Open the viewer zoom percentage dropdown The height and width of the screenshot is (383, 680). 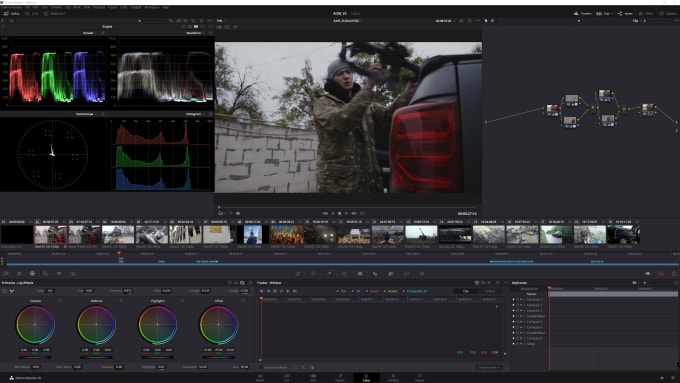(x=221, y=20)
